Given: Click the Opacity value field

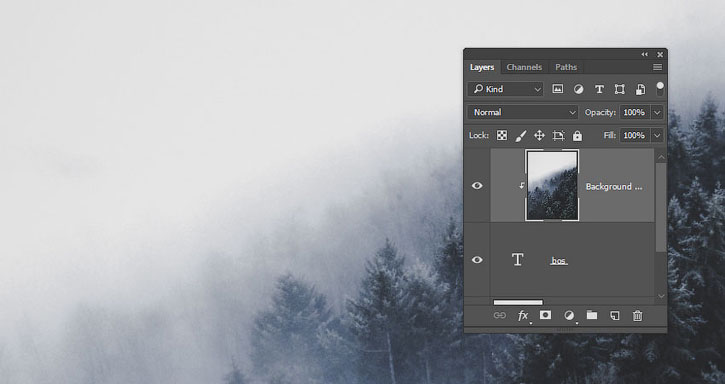Looking at the screenshot, I should pyautogui.click(x=634, y=112).
